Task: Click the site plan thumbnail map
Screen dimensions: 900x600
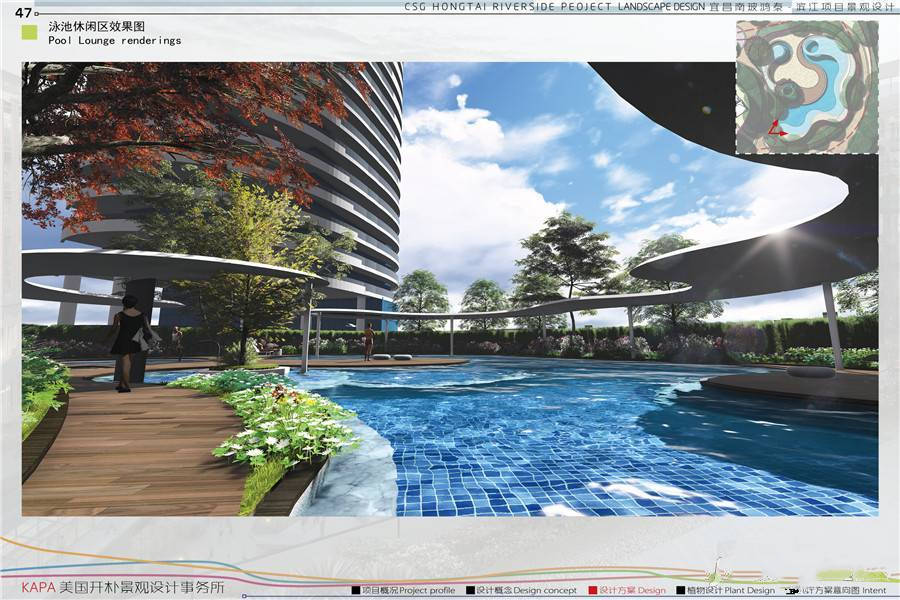Action: click(806, 87)
